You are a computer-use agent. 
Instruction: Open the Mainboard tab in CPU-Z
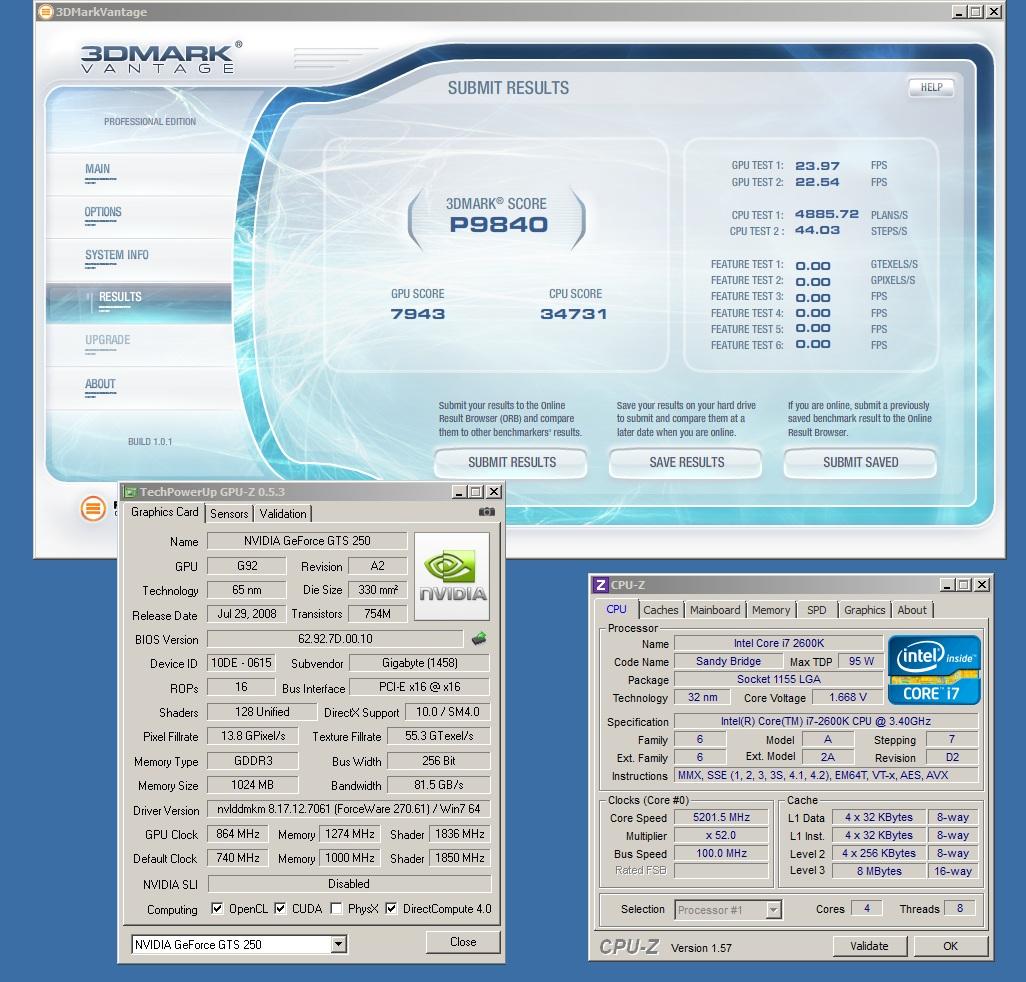click(715, 610)
